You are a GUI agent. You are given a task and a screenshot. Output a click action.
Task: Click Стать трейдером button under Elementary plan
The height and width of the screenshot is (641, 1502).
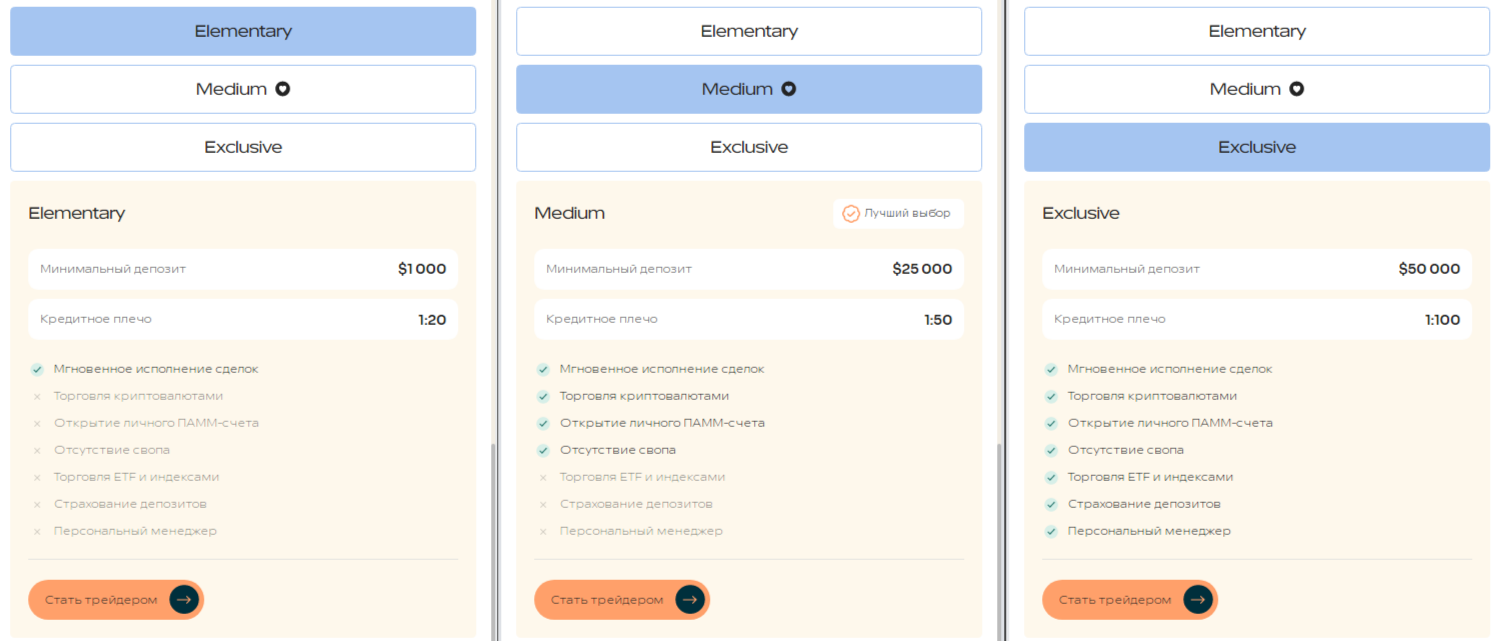click(x=116, y=600)
